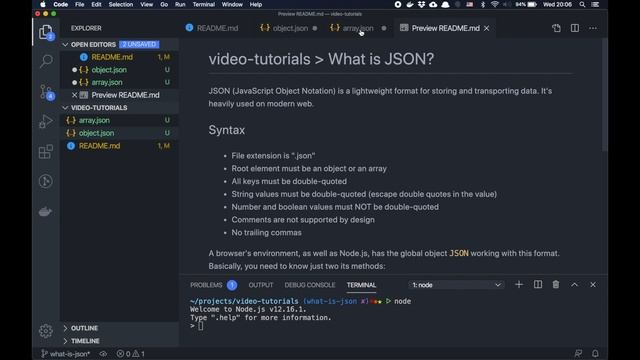Click the what-is-json branch in status bar

(x=65, y=353)
